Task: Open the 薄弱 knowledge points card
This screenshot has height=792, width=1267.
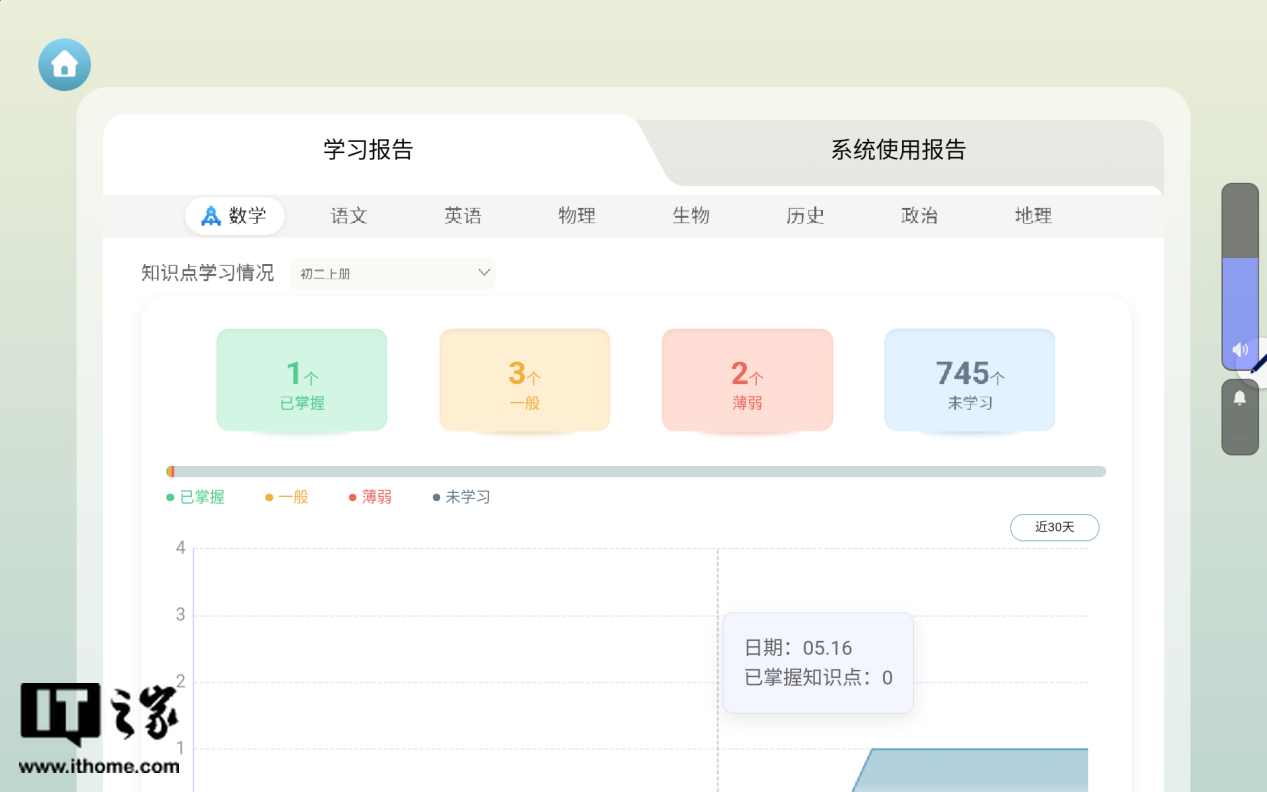Action: 747,381
